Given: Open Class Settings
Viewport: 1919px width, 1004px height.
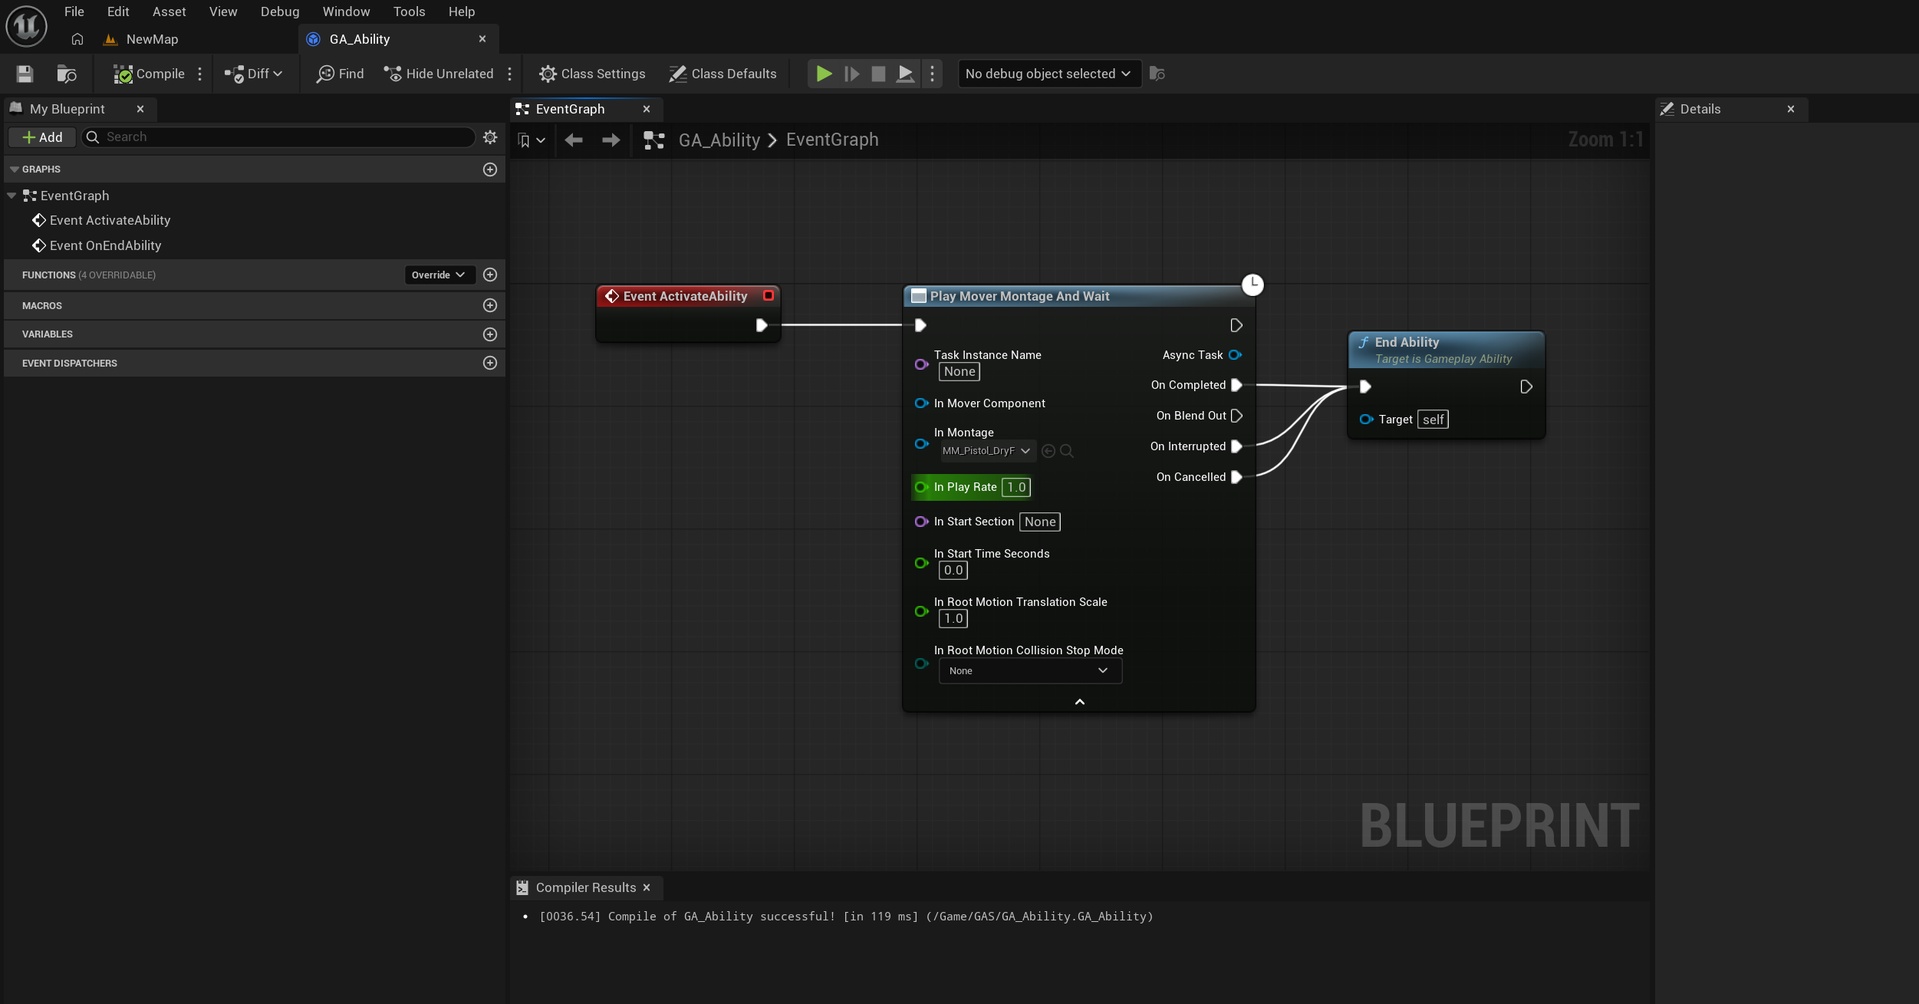Looking at the screenshot, I should coord(592,74).
